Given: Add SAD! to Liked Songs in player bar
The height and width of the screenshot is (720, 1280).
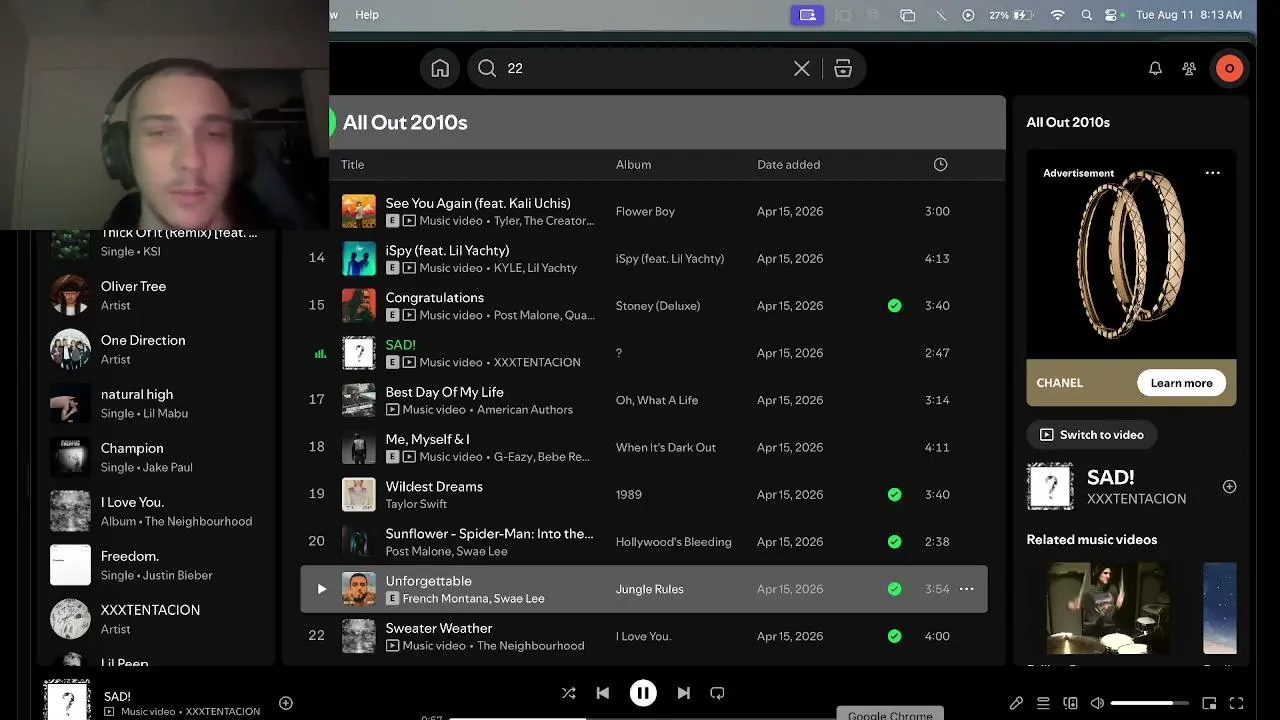Looking at the screenshot, I should coord(285,703).
